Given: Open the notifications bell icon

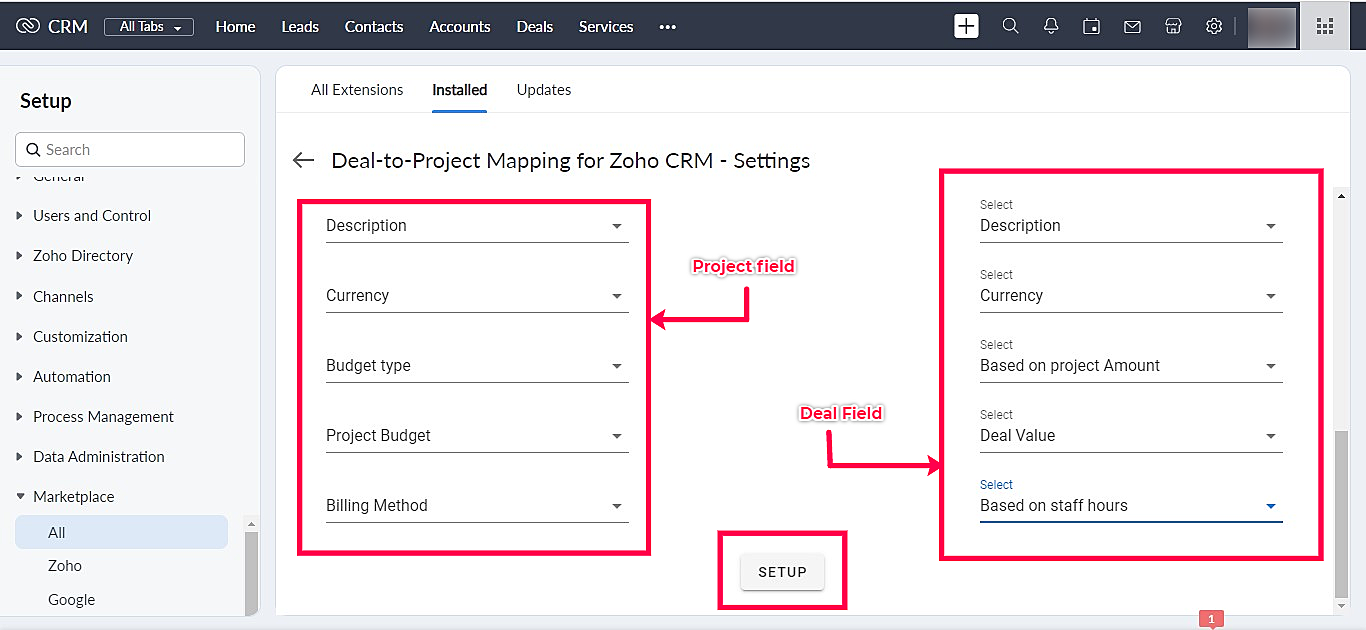Looking at the screenshot, I should point(1051,27).
